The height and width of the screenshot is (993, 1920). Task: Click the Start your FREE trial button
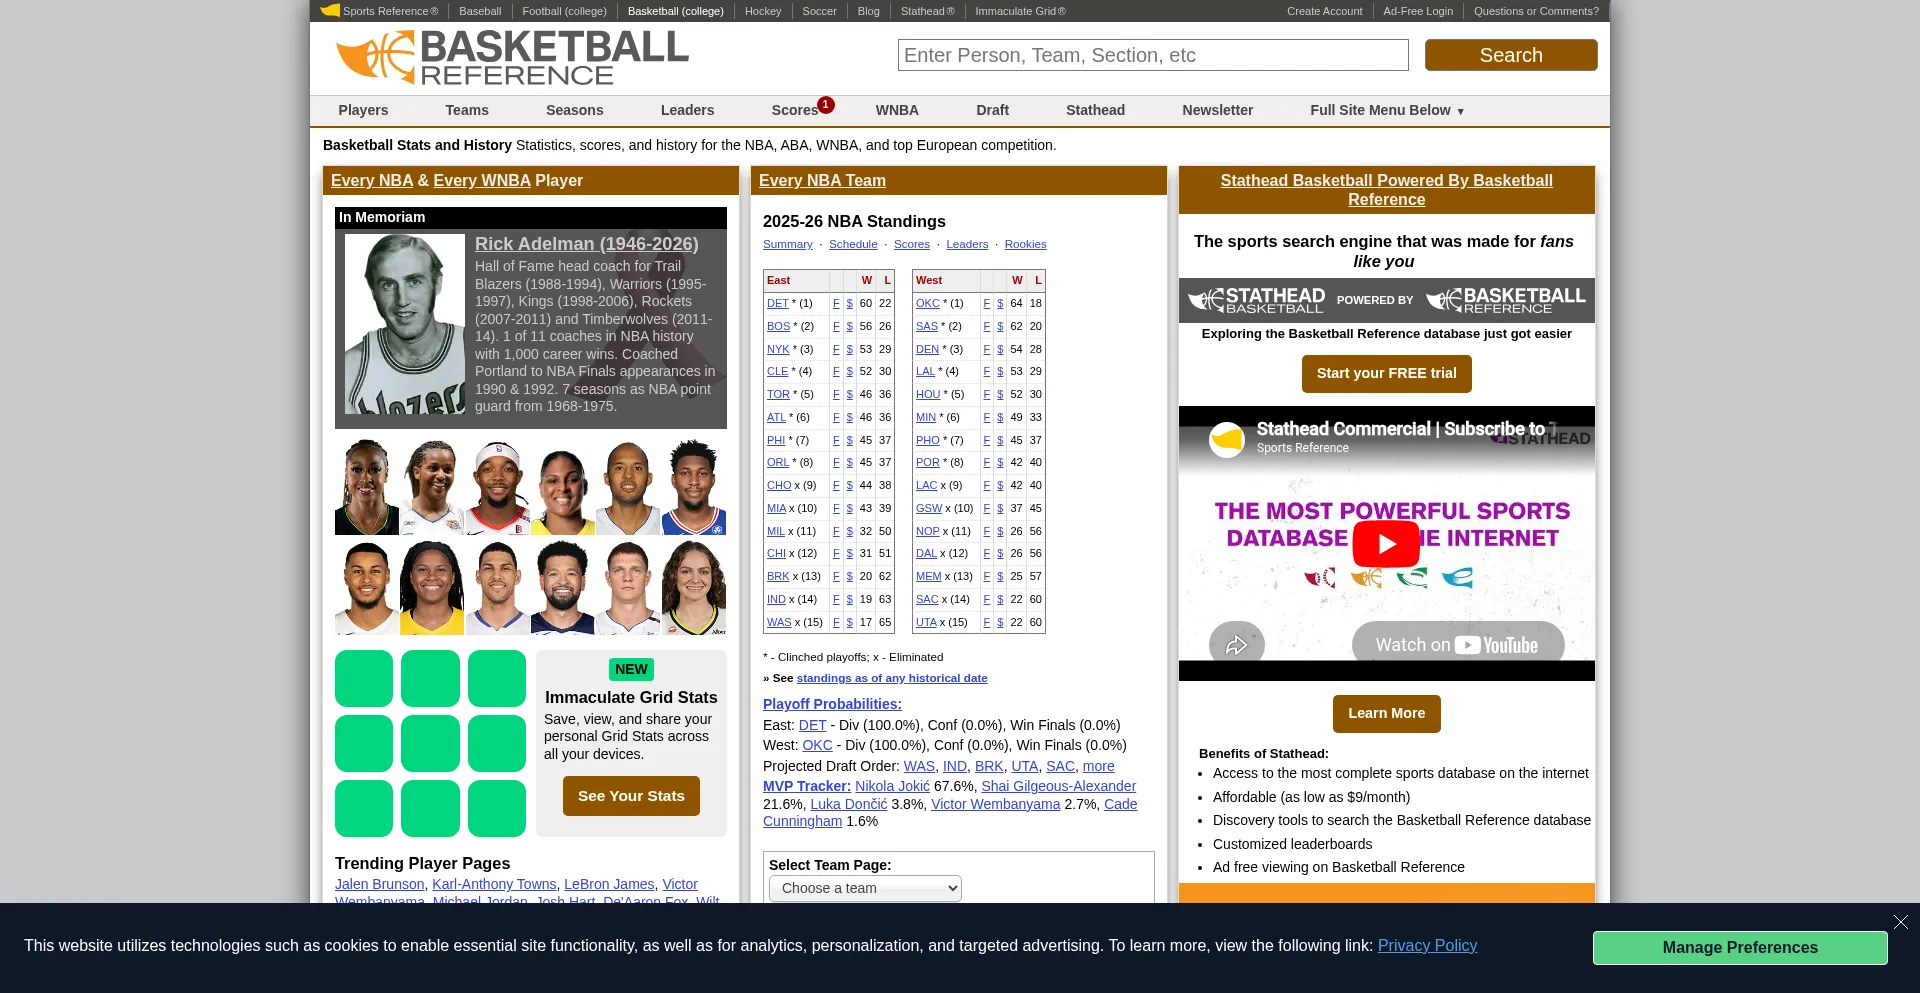1386,373
